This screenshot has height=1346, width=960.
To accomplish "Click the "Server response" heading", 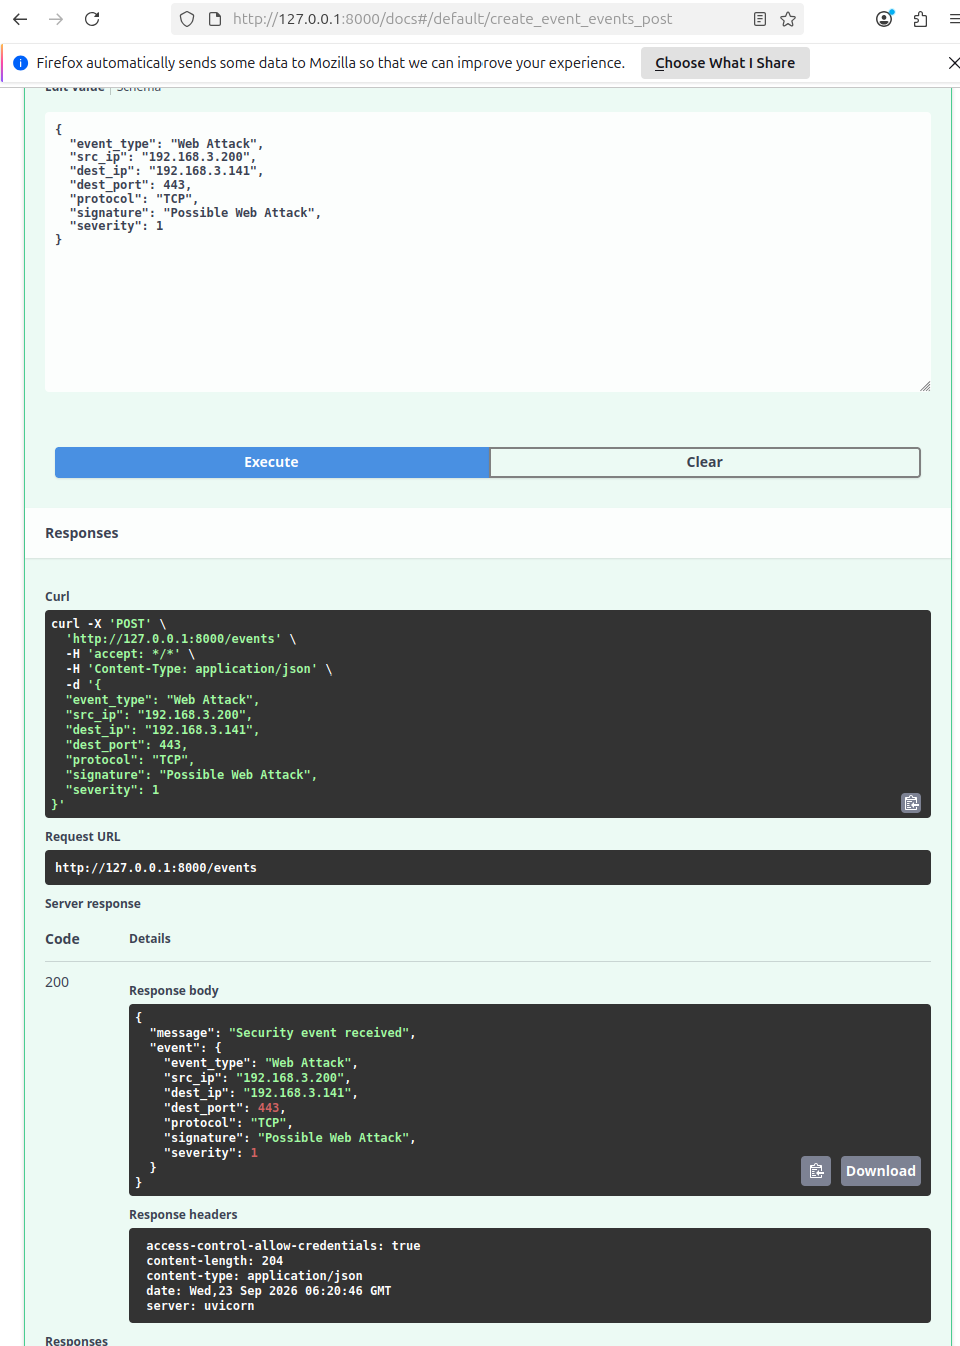I will point(93,904).
